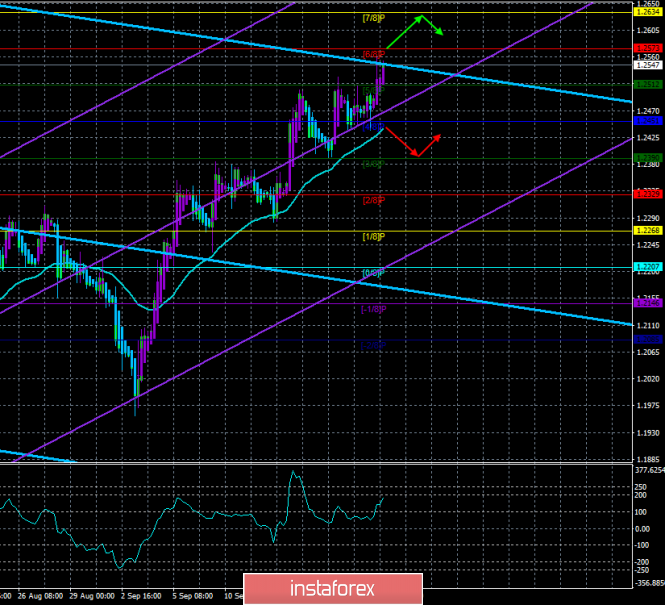Click the 1.1885 price scale value
Screen dimensions: 665x605
pyautogui.click(x=648, y=460)
